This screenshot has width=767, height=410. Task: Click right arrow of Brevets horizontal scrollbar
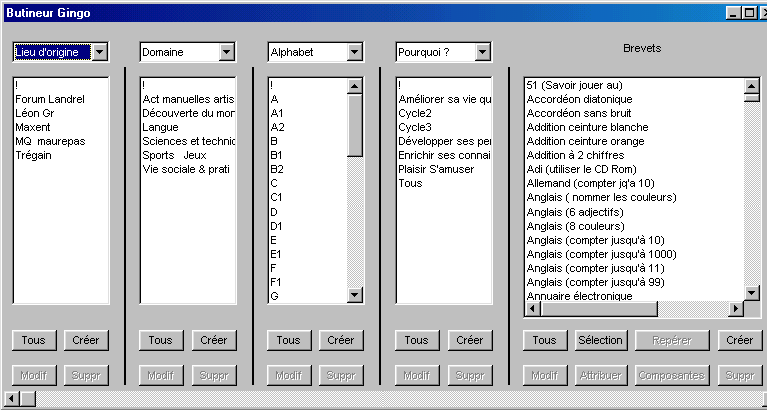(737, 309)
